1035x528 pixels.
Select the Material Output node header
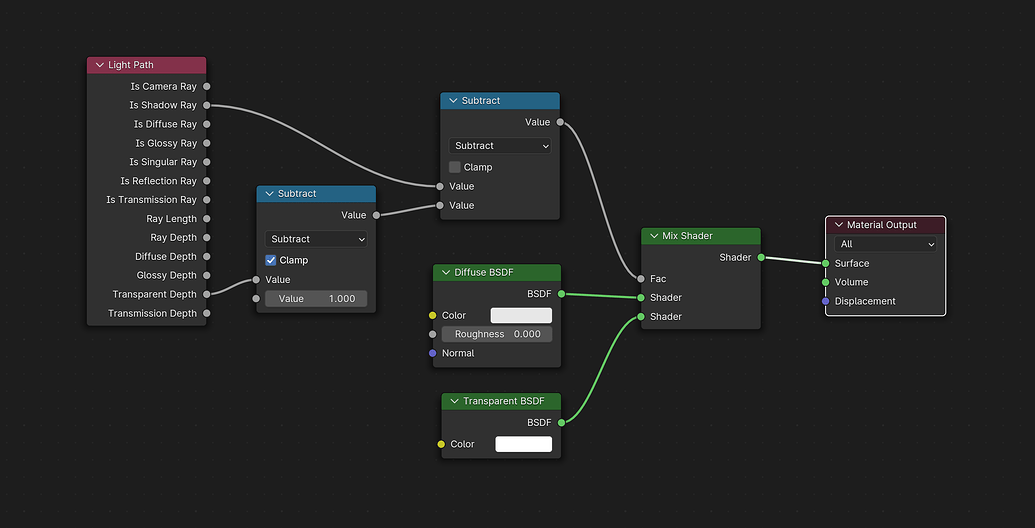885,224
